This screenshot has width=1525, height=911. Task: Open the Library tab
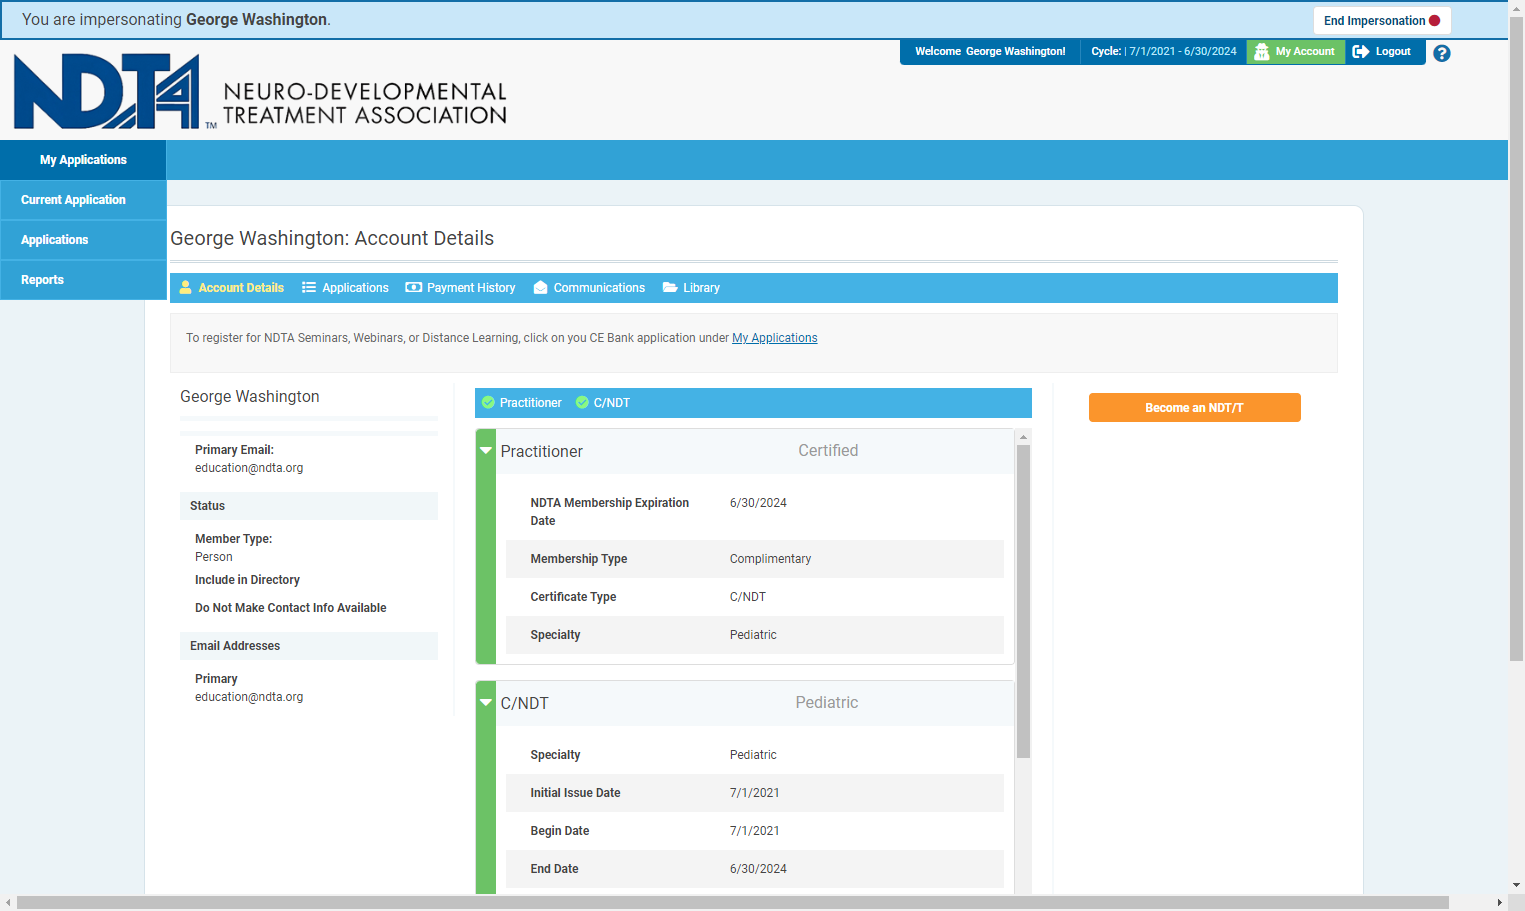click(x=691, y=288)
